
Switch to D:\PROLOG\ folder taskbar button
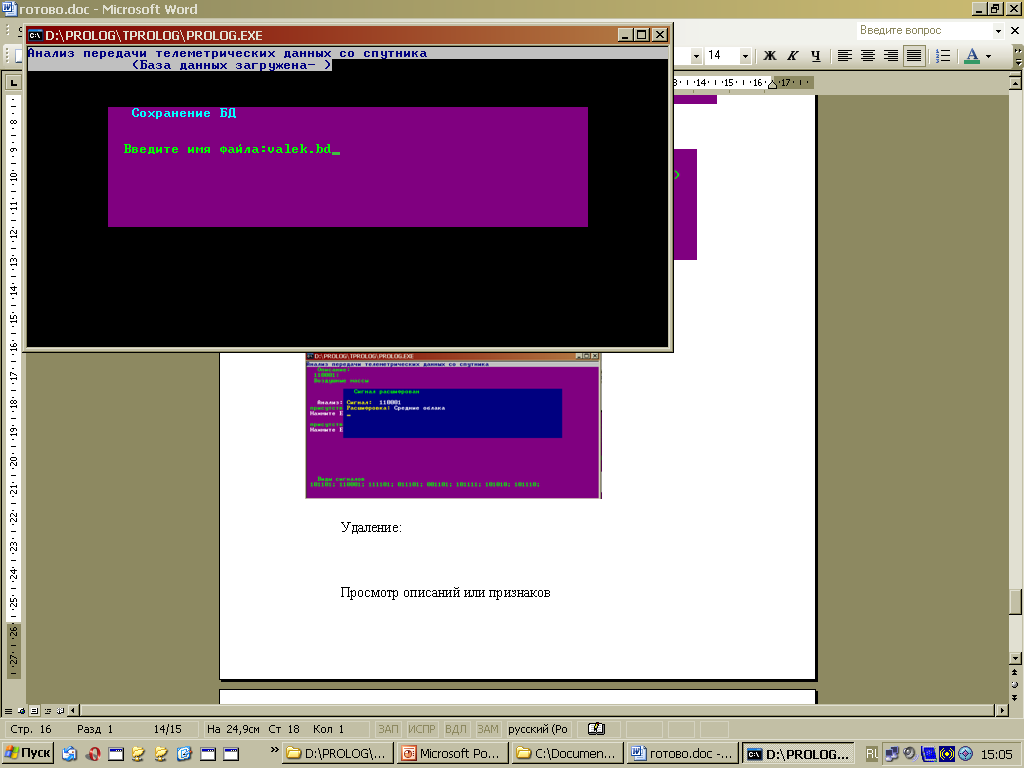pos(338,754)
